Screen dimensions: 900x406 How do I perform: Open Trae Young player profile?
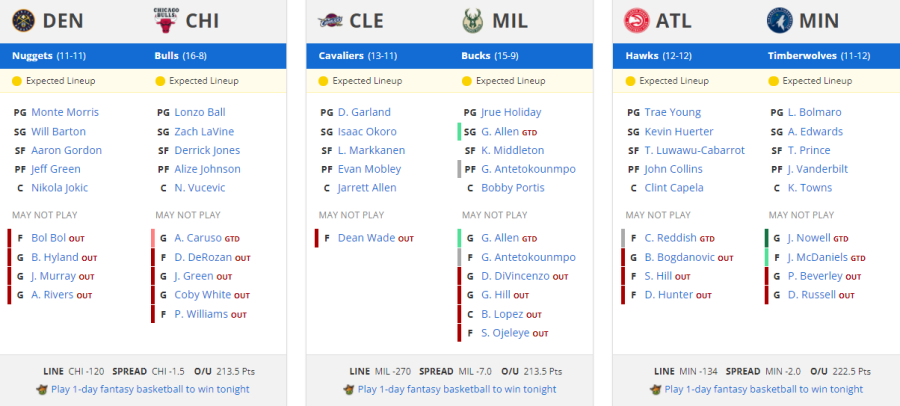[x=673, y=113]
